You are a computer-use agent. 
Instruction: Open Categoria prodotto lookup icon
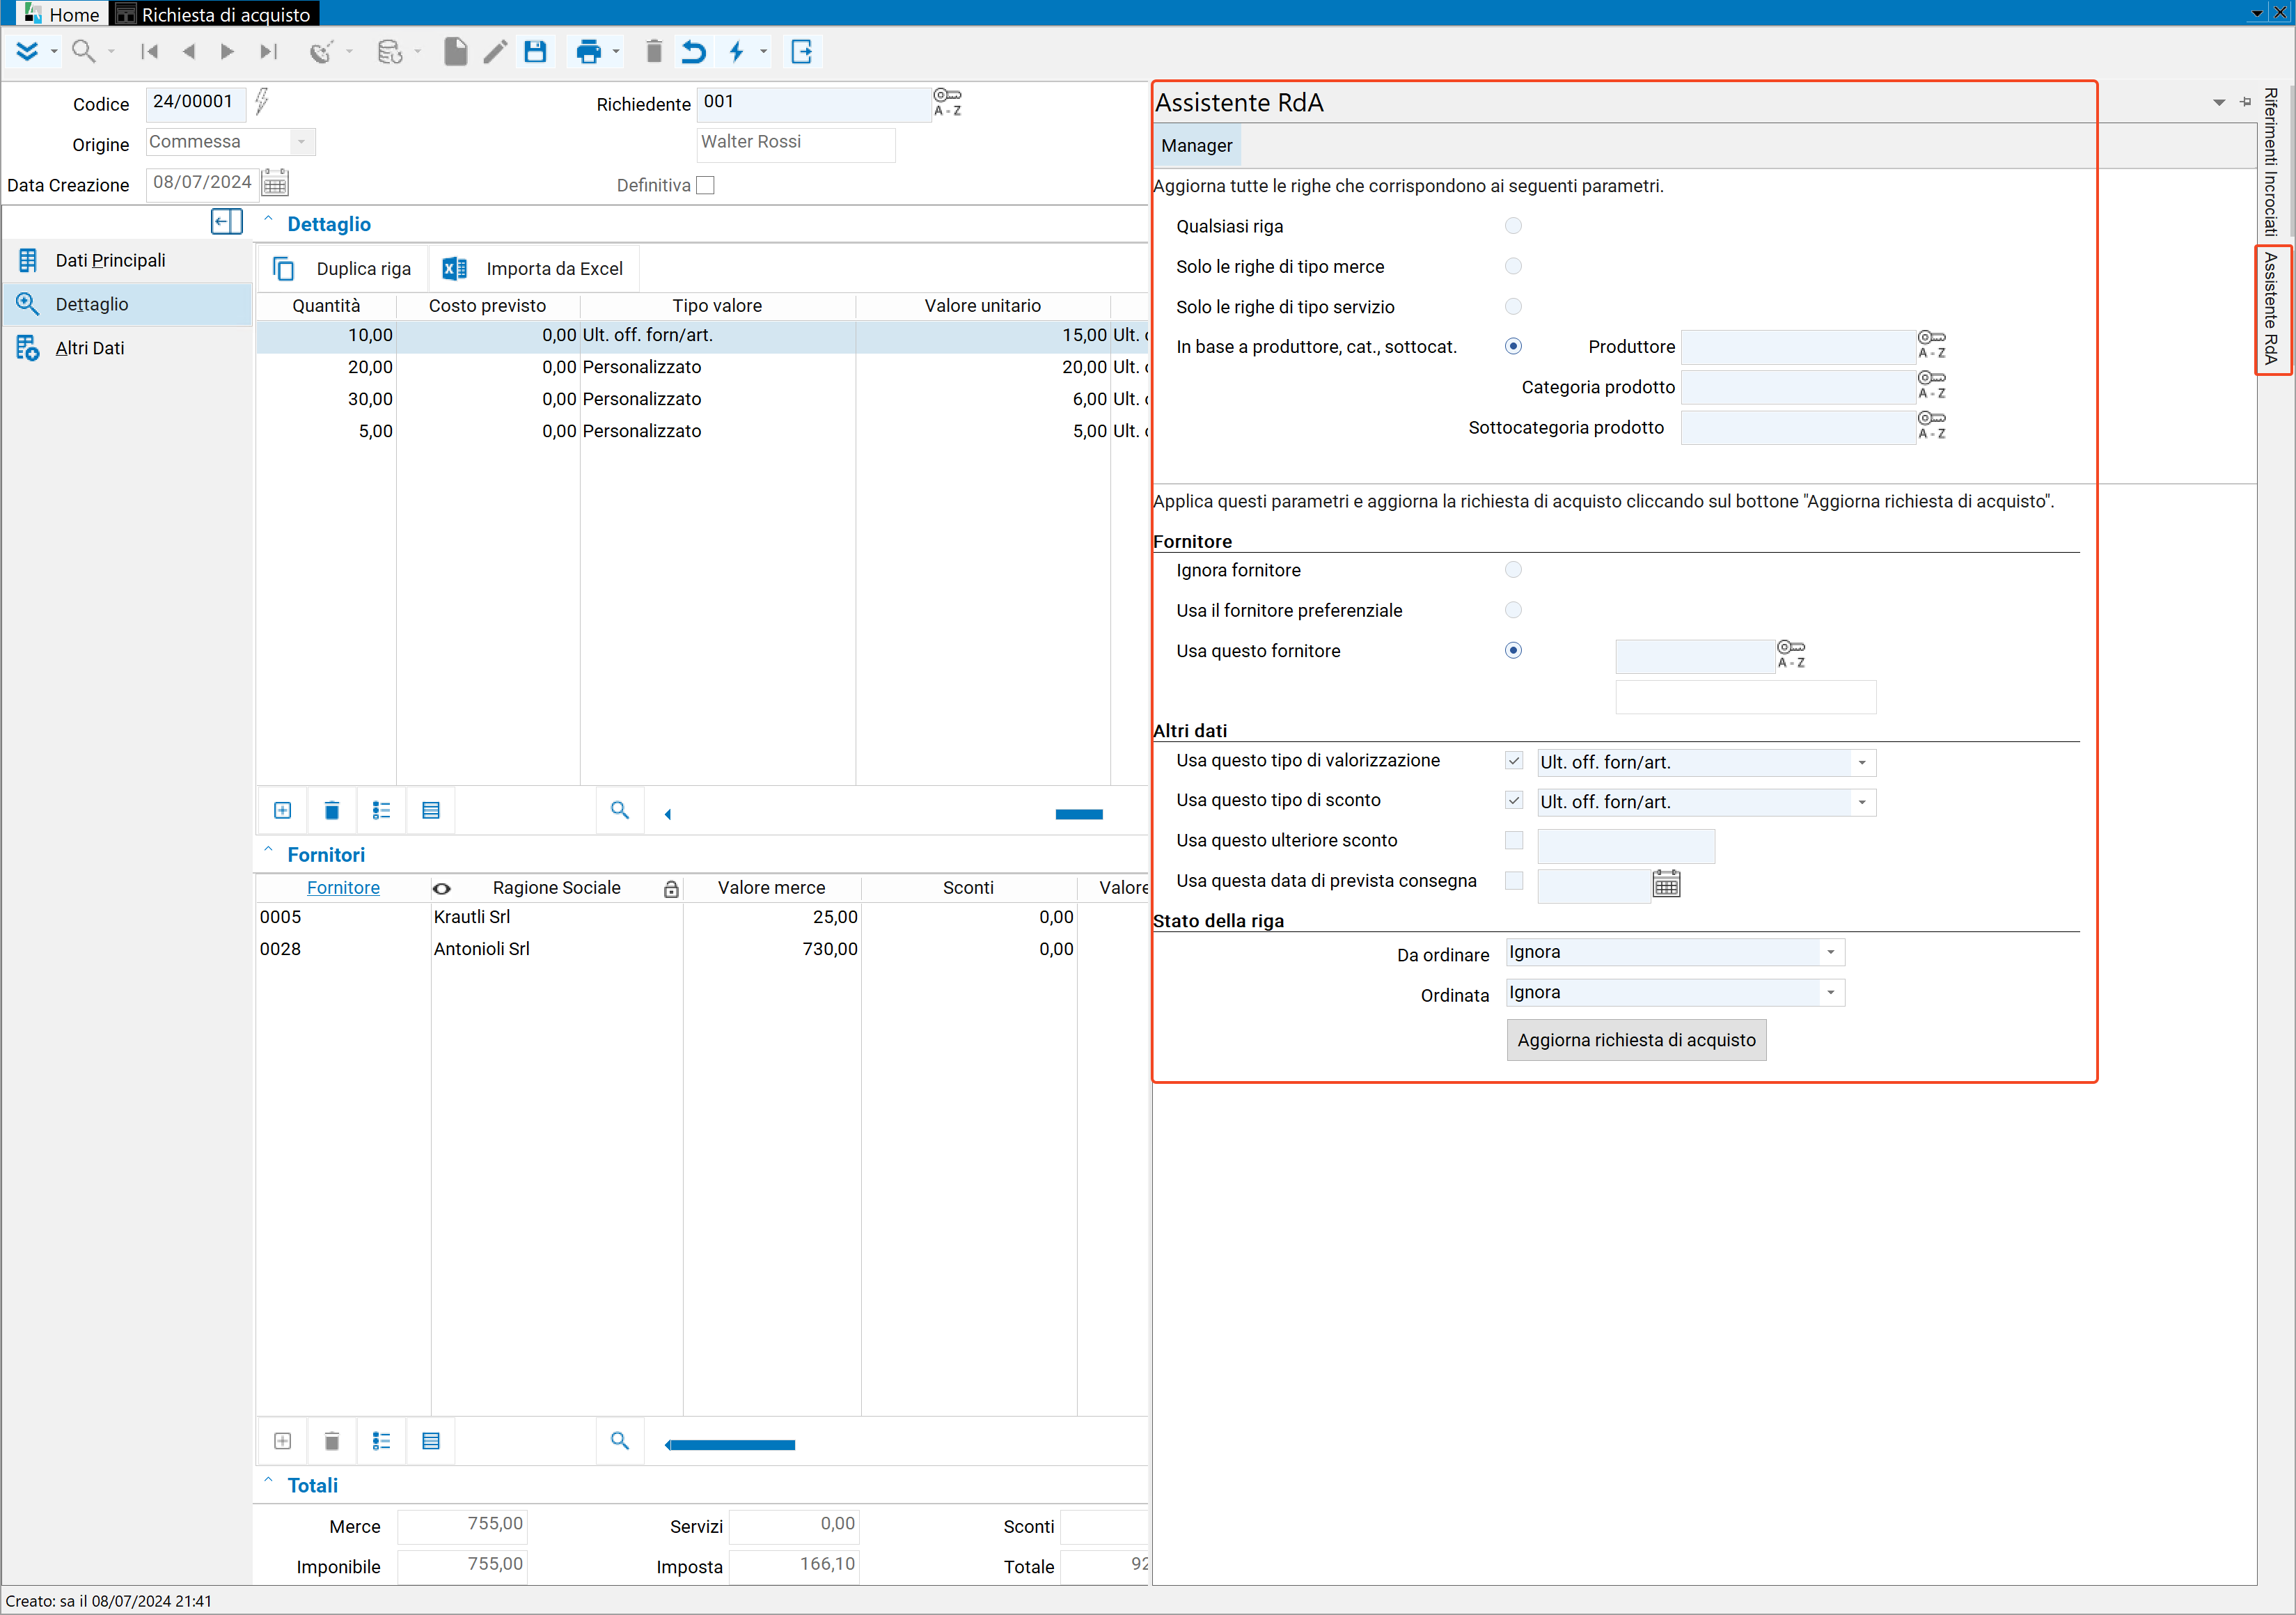[1931, 385]
